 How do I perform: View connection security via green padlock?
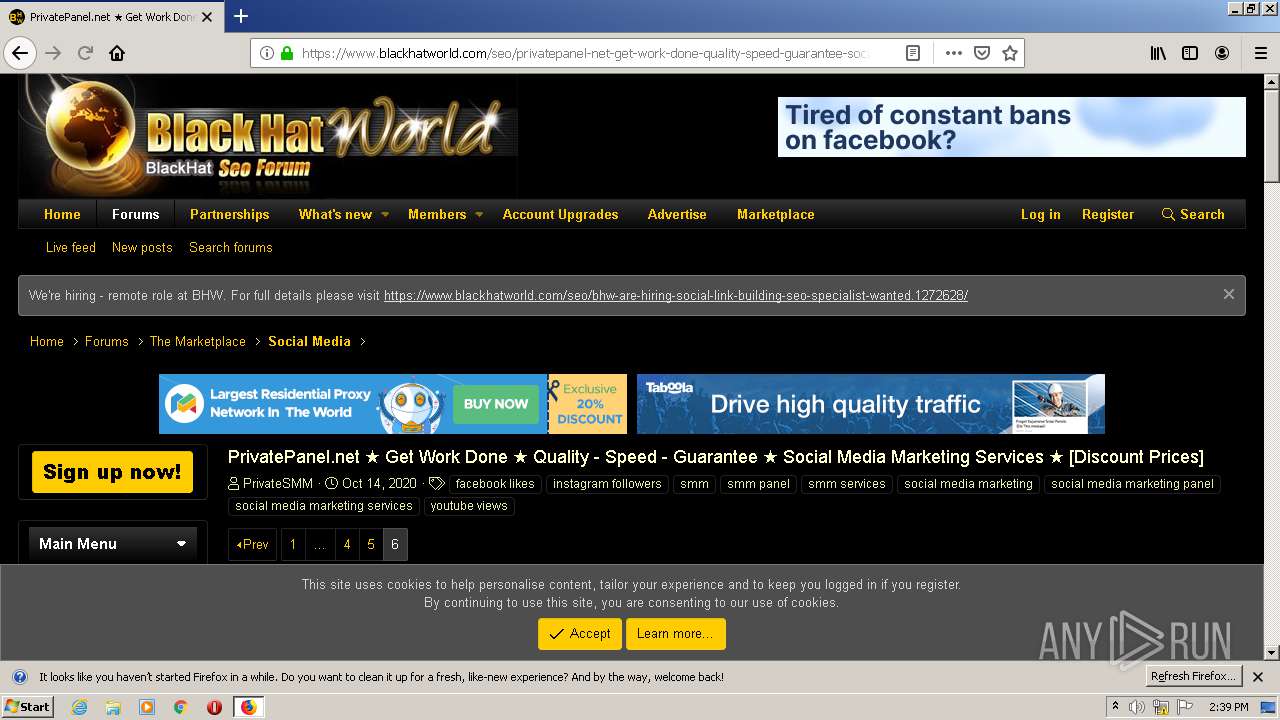(x=287, y=53)
